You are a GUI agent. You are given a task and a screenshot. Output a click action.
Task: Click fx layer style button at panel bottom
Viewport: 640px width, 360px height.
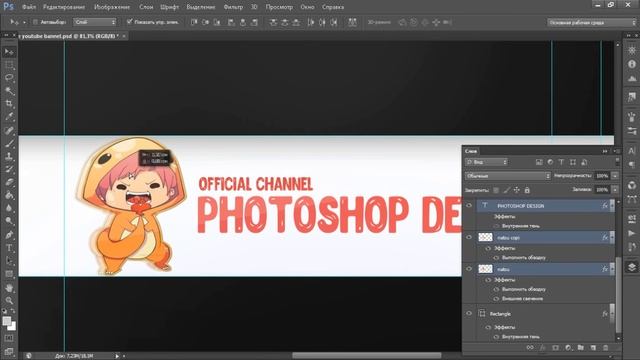[542, 348]
